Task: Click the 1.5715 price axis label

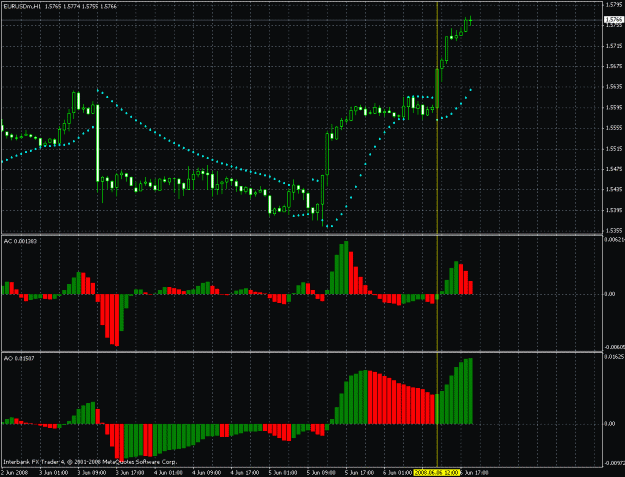Action: click(614, 46)
